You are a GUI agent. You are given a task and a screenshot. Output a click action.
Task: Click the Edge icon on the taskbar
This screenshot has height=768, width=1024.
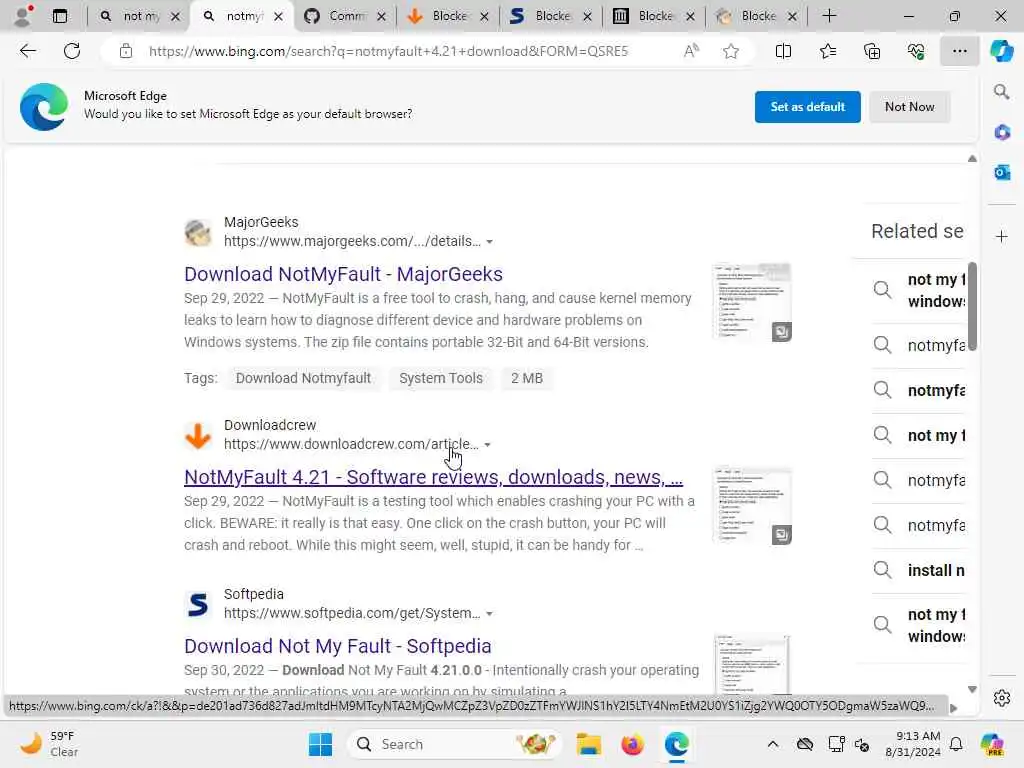tap(677, 744)
